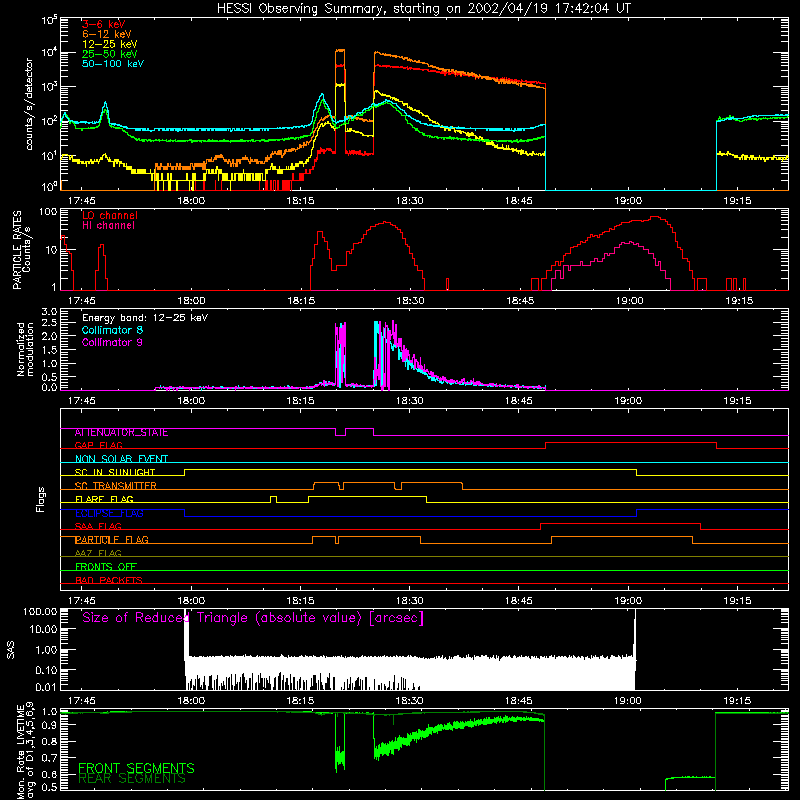Select the SAS axis label
This screenshot has height=800, width=800.
pos(11,650)
